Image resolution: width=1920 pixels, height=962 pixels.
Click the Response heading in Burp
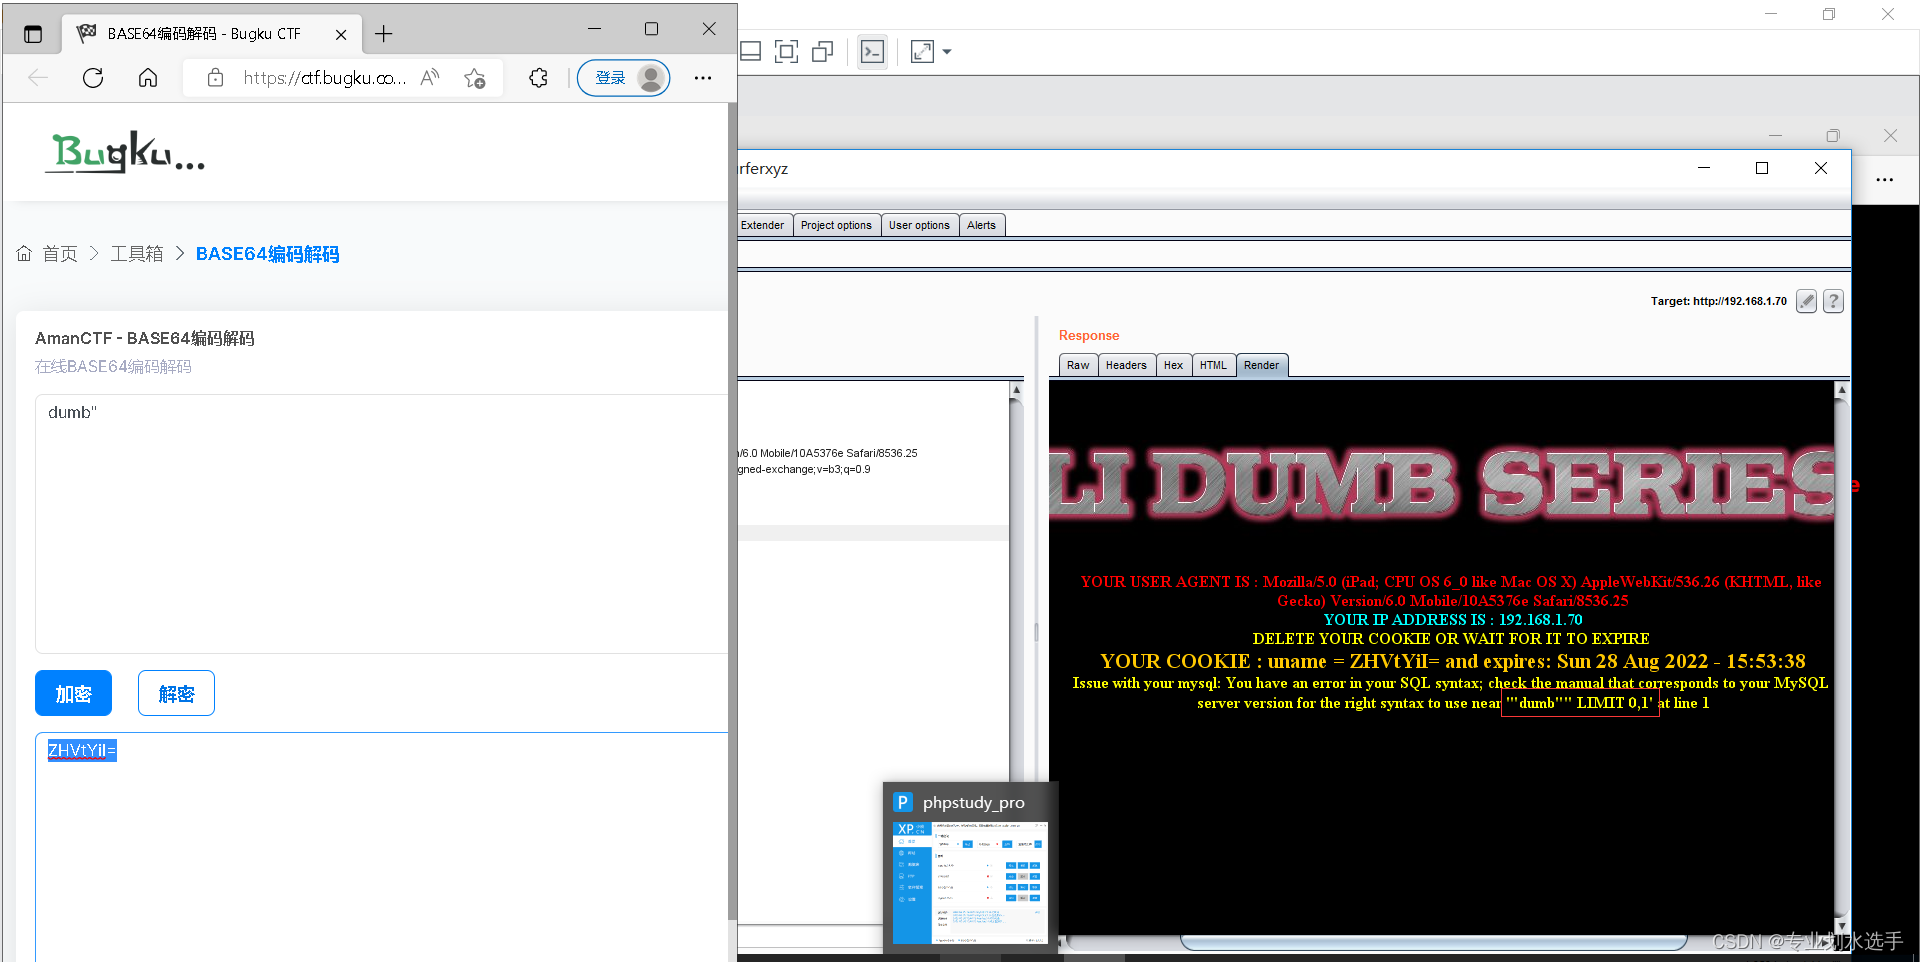[1089, 336]
